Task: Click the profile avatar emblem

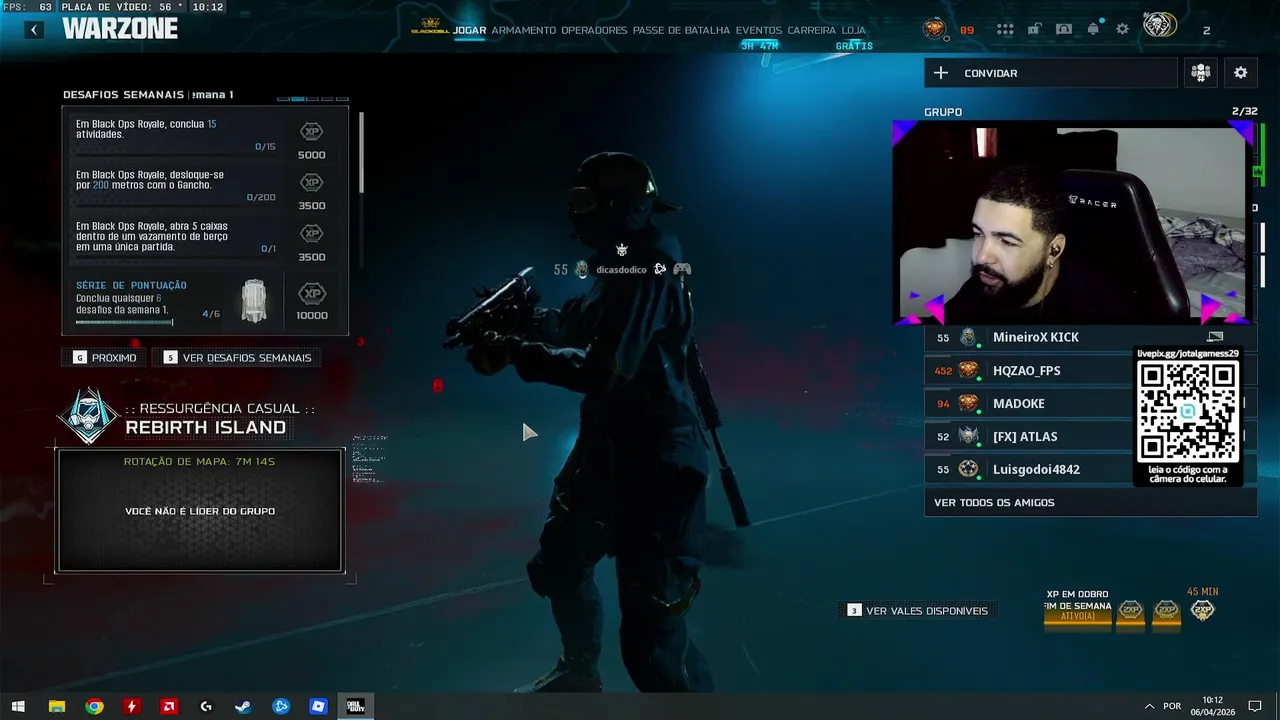Action: click(x=1160, y=26)
